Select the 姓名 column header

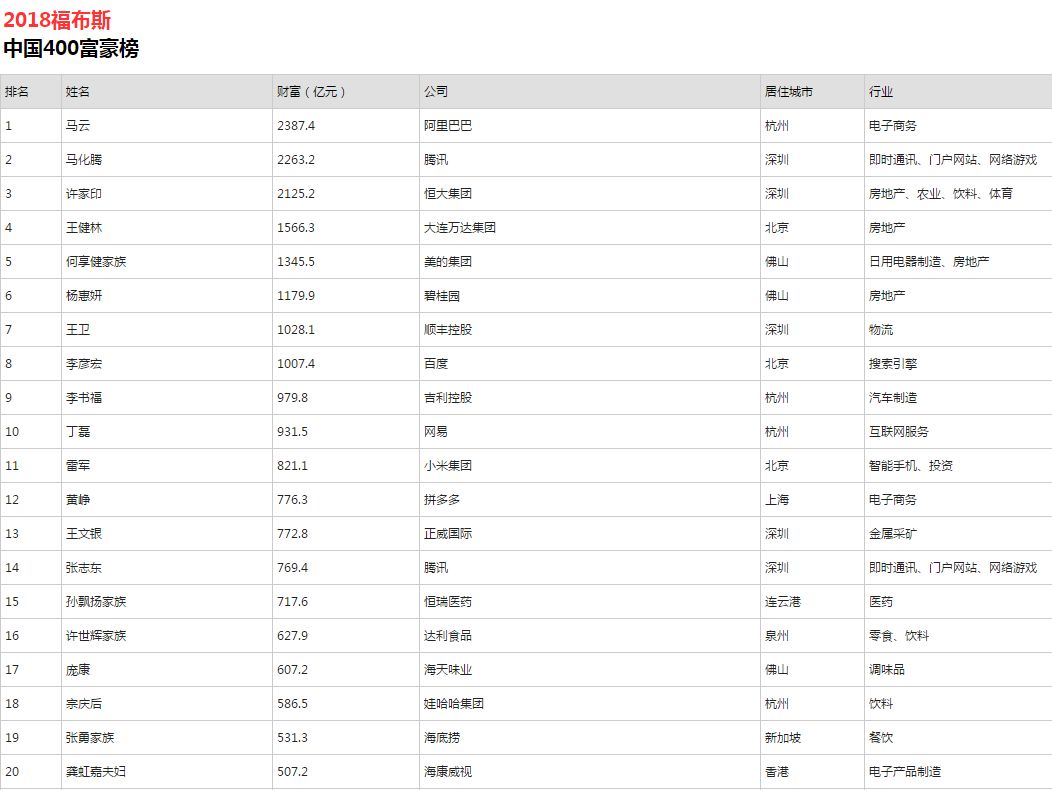pyautogui.click(x=78, y=92)
